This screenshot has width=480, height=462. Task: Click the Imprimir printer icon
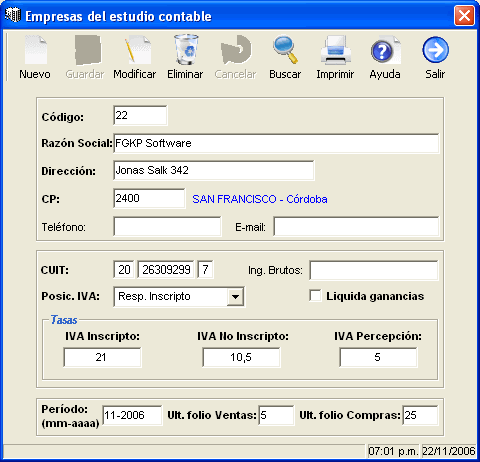click(336, 50)
